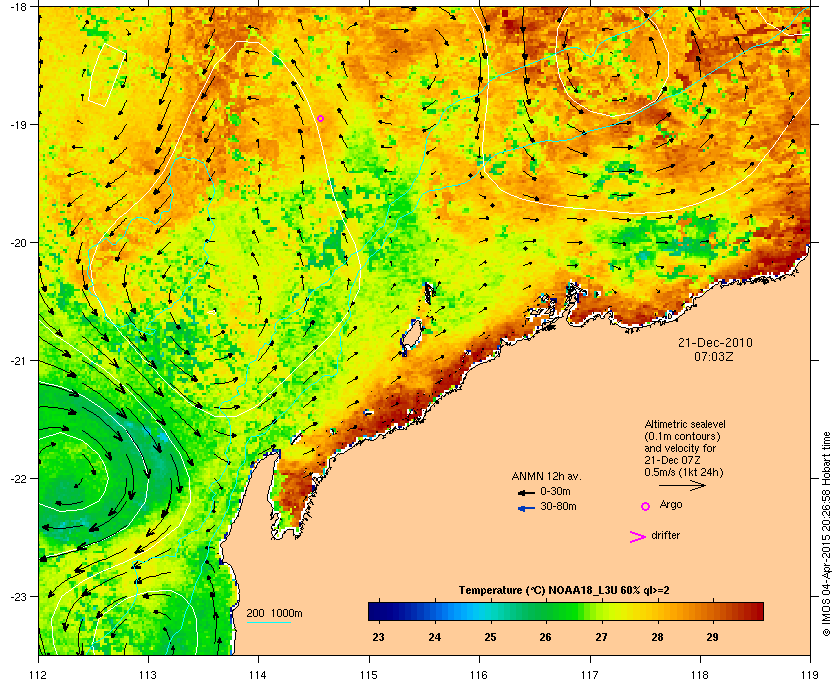Click the '200 1000m' depth contour label
This screenshot has height=680, width=840.
click(274, 613)
